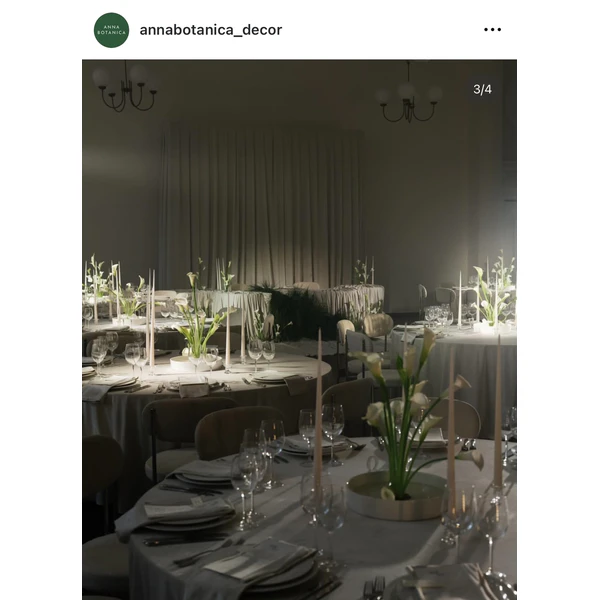The width and height of the screenshot is (600, 600).
Task: Click the spotlit centerpiece on the far-right table
Action: click(492, 293)
